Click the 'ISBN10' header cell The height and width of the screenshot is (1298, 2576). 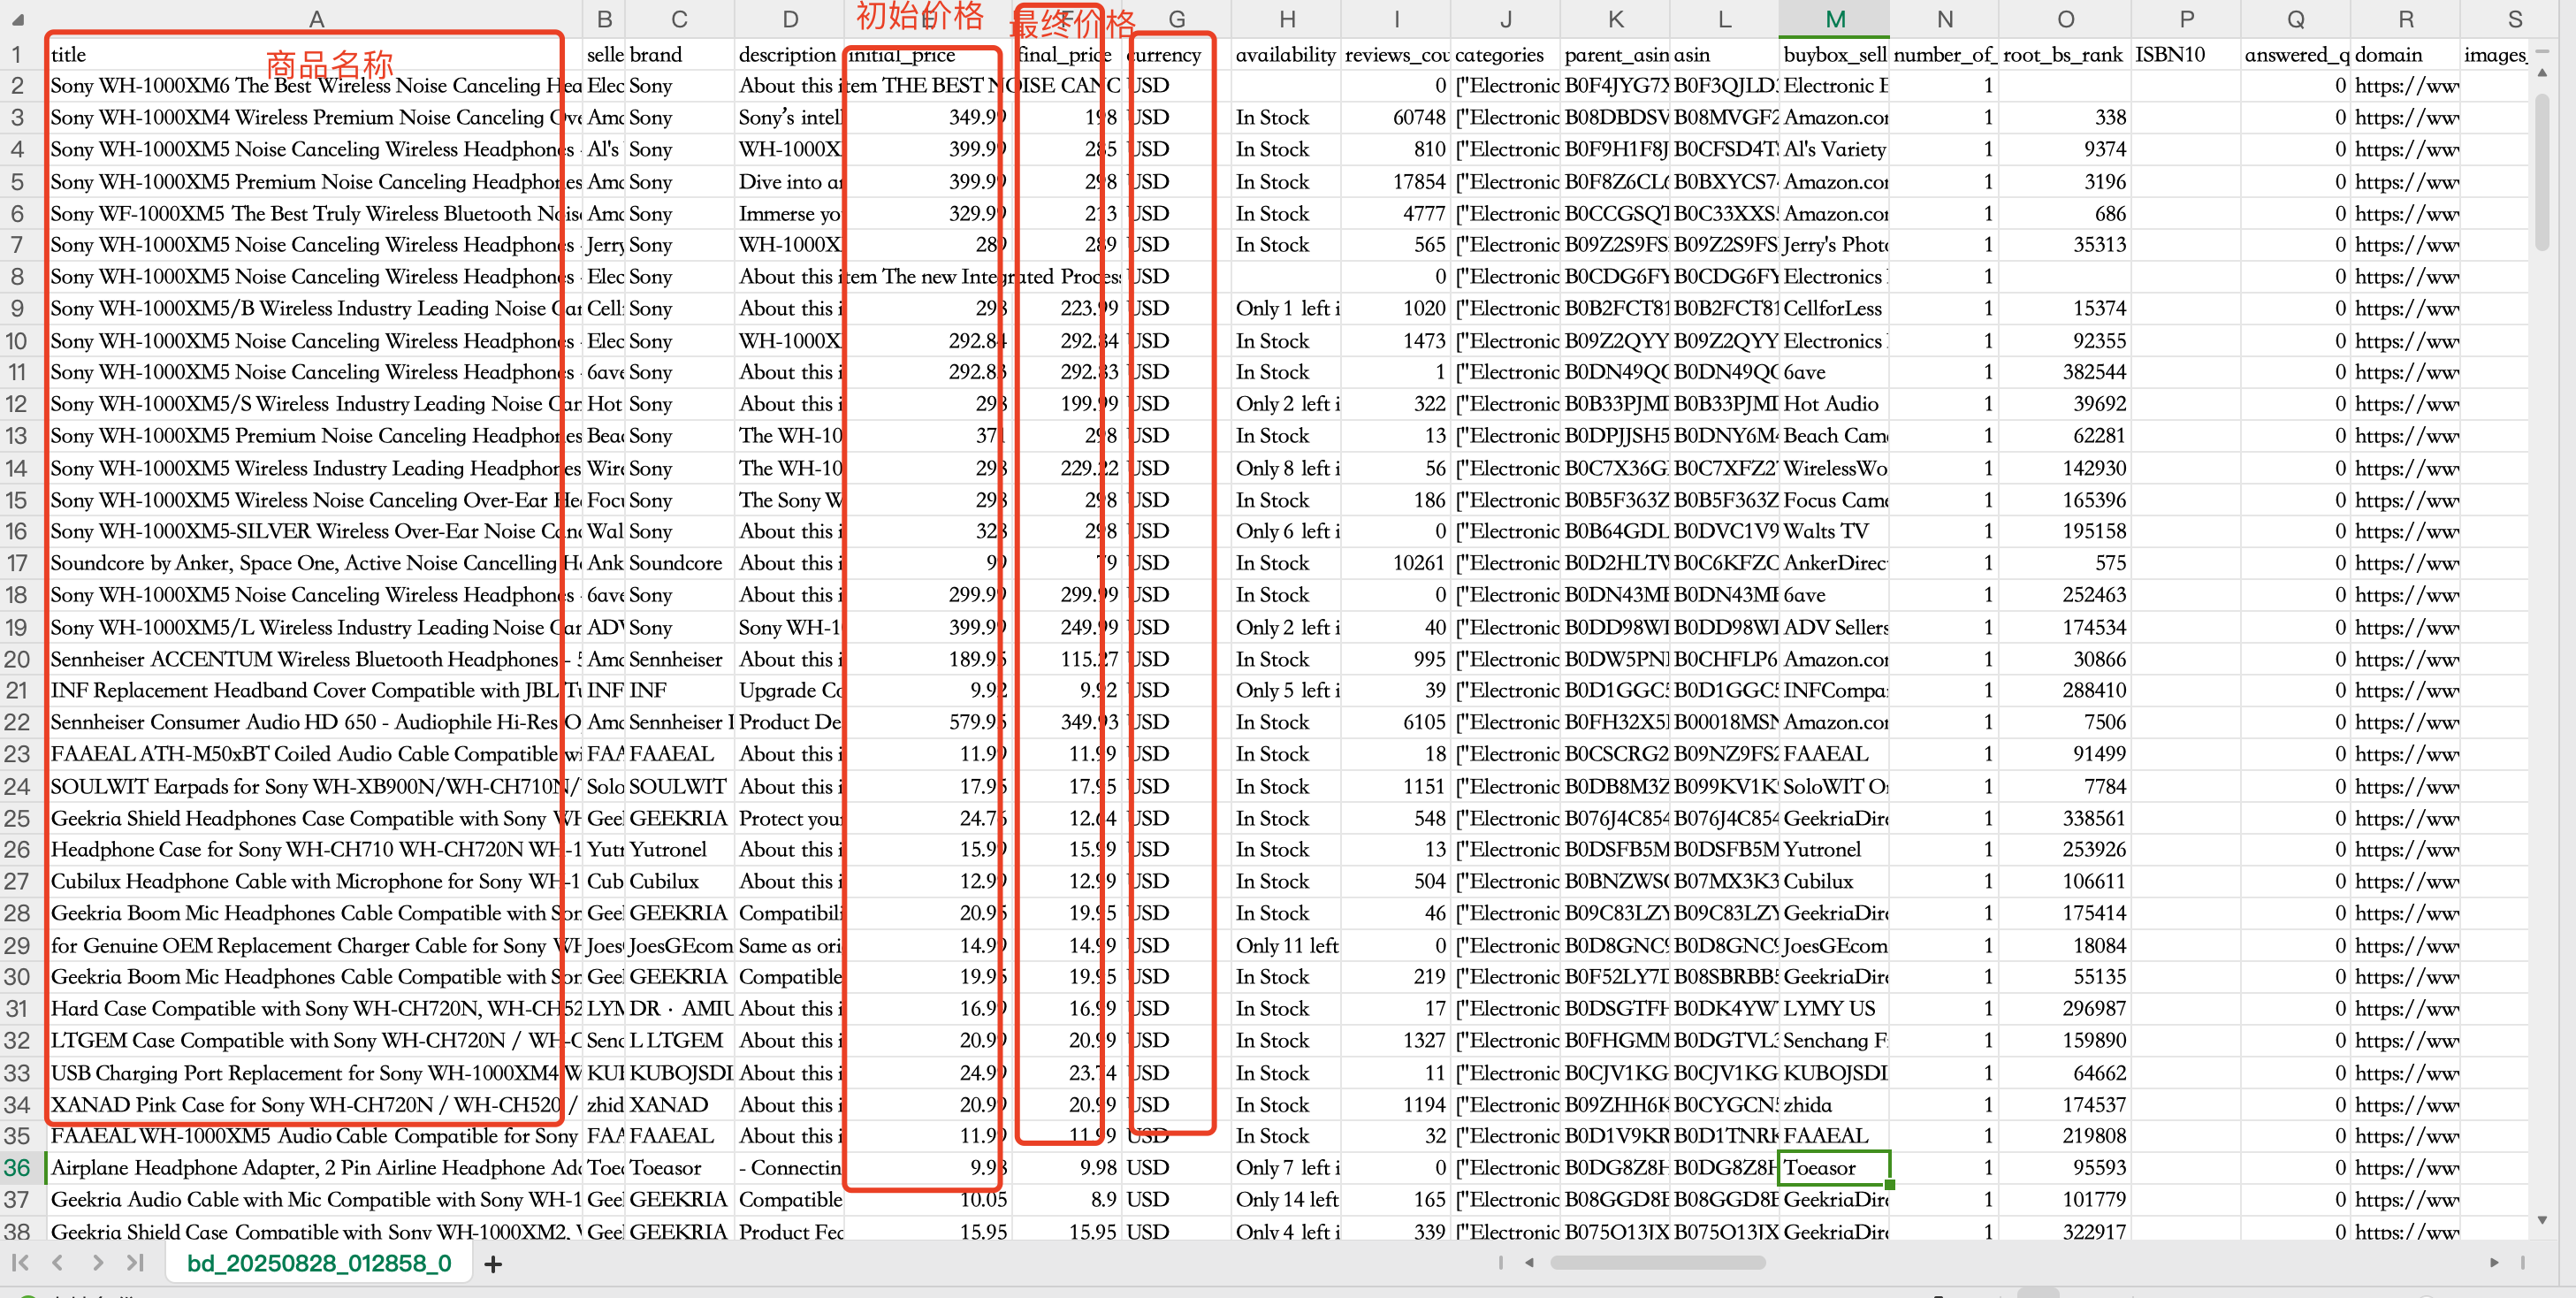coord(2186,54)
